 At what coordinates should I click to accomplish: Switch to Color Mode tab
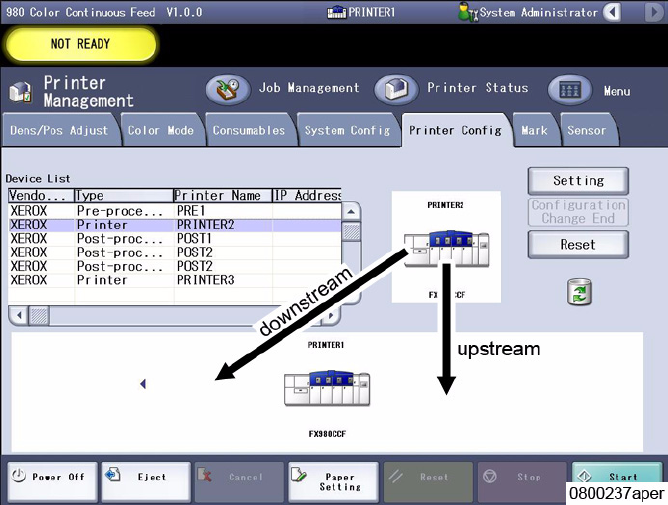click(161, 130)
